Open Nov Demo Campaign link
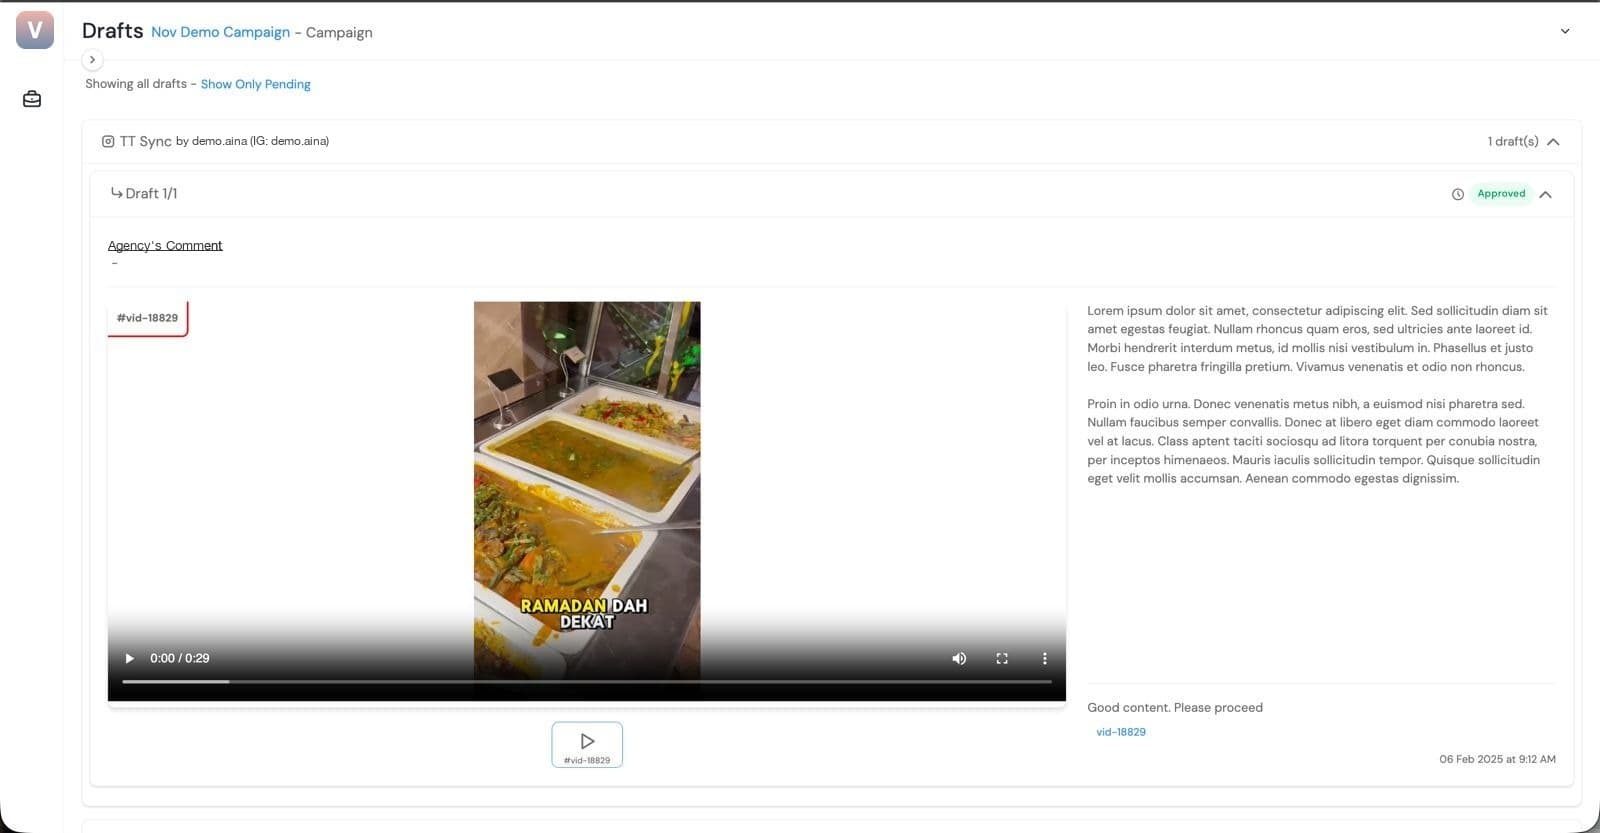Viewport: 1600px width, 833px height. point(220,32)
